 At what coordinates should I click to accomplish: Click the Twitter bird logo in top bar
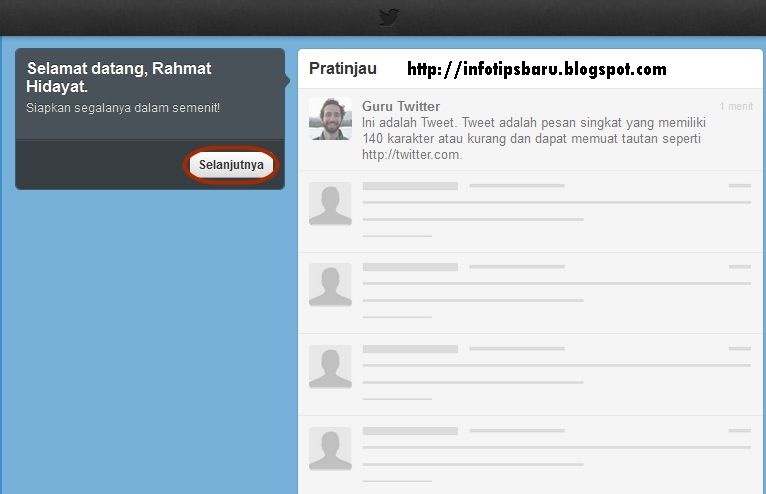[389, 17]
